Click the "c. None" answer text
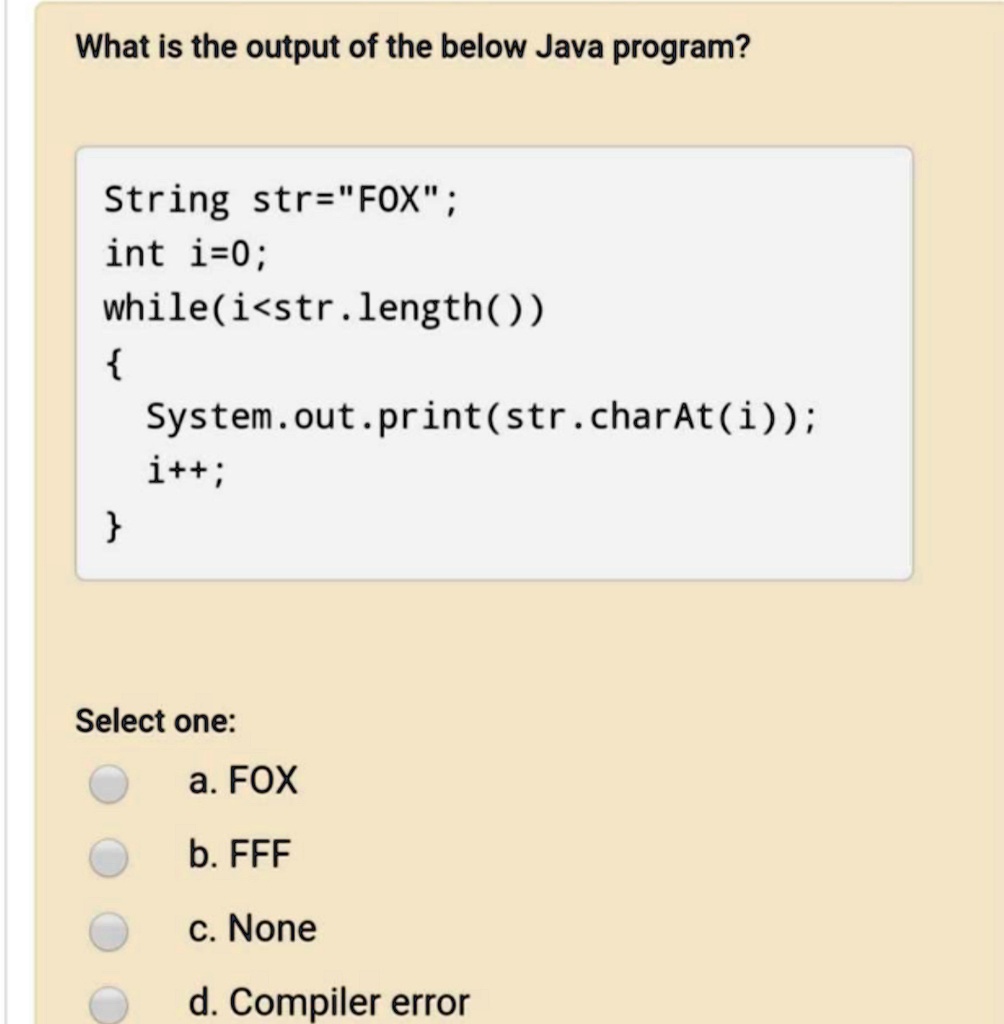 [252, 928]
